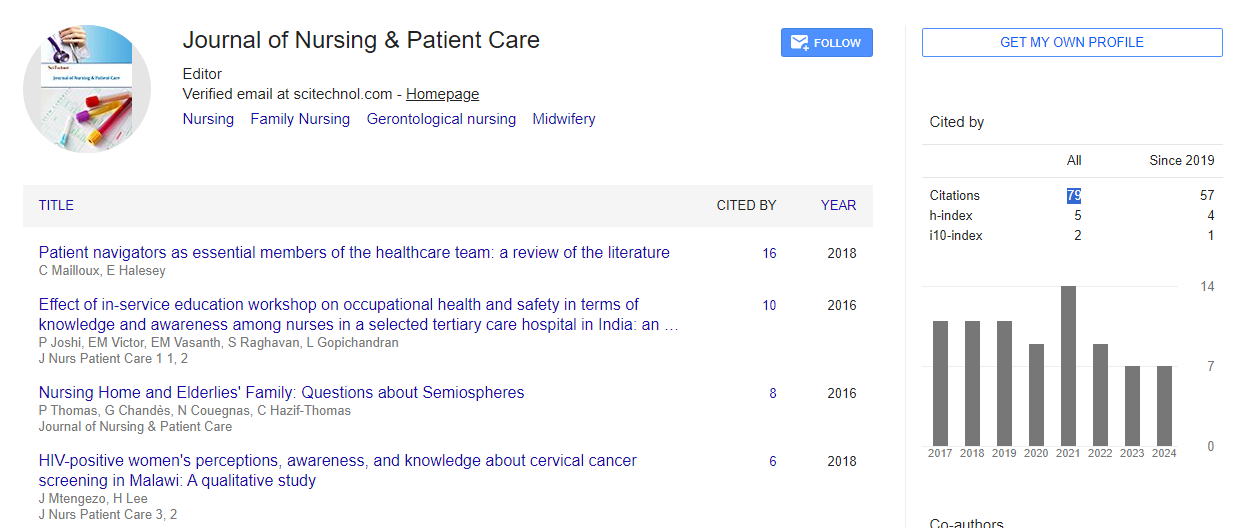Click the Since 2019 column heading
The image size is (1256, 528).
click(x=1182, y=160)
